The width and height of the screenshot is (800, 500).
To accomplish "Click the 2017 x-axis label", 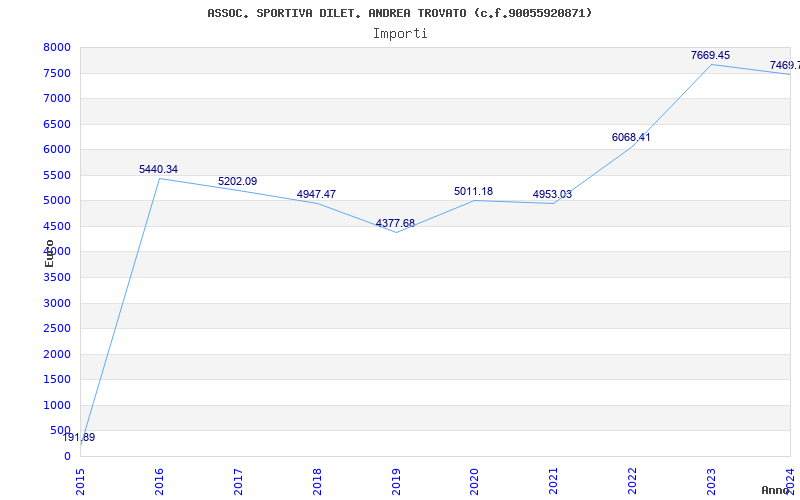I will click(238, 482).
